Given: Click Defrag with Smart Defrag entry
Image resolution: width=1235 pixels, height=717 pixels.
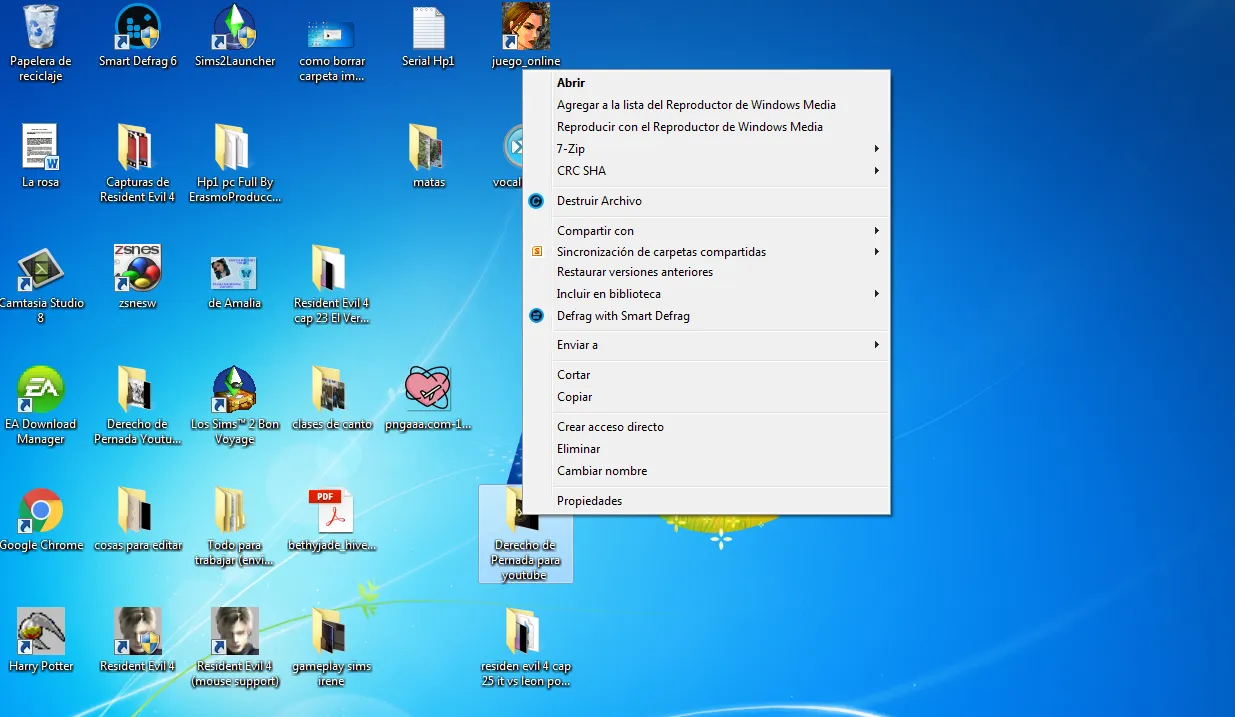Looking at the screenshot, I should (x=707, y=316).
